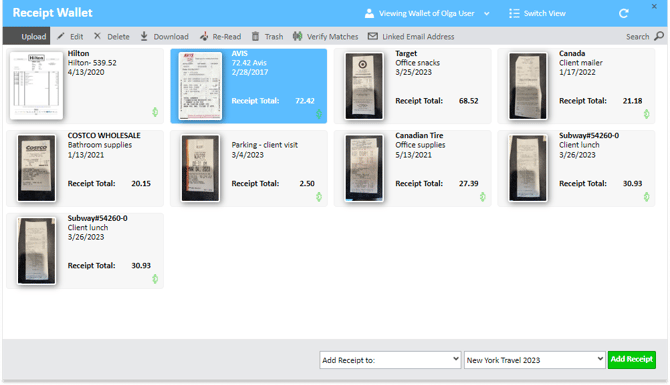Click the Switch View list icon
Image resolution: width=670 pixels, height=385 pixels.
(x=514, y=13)
